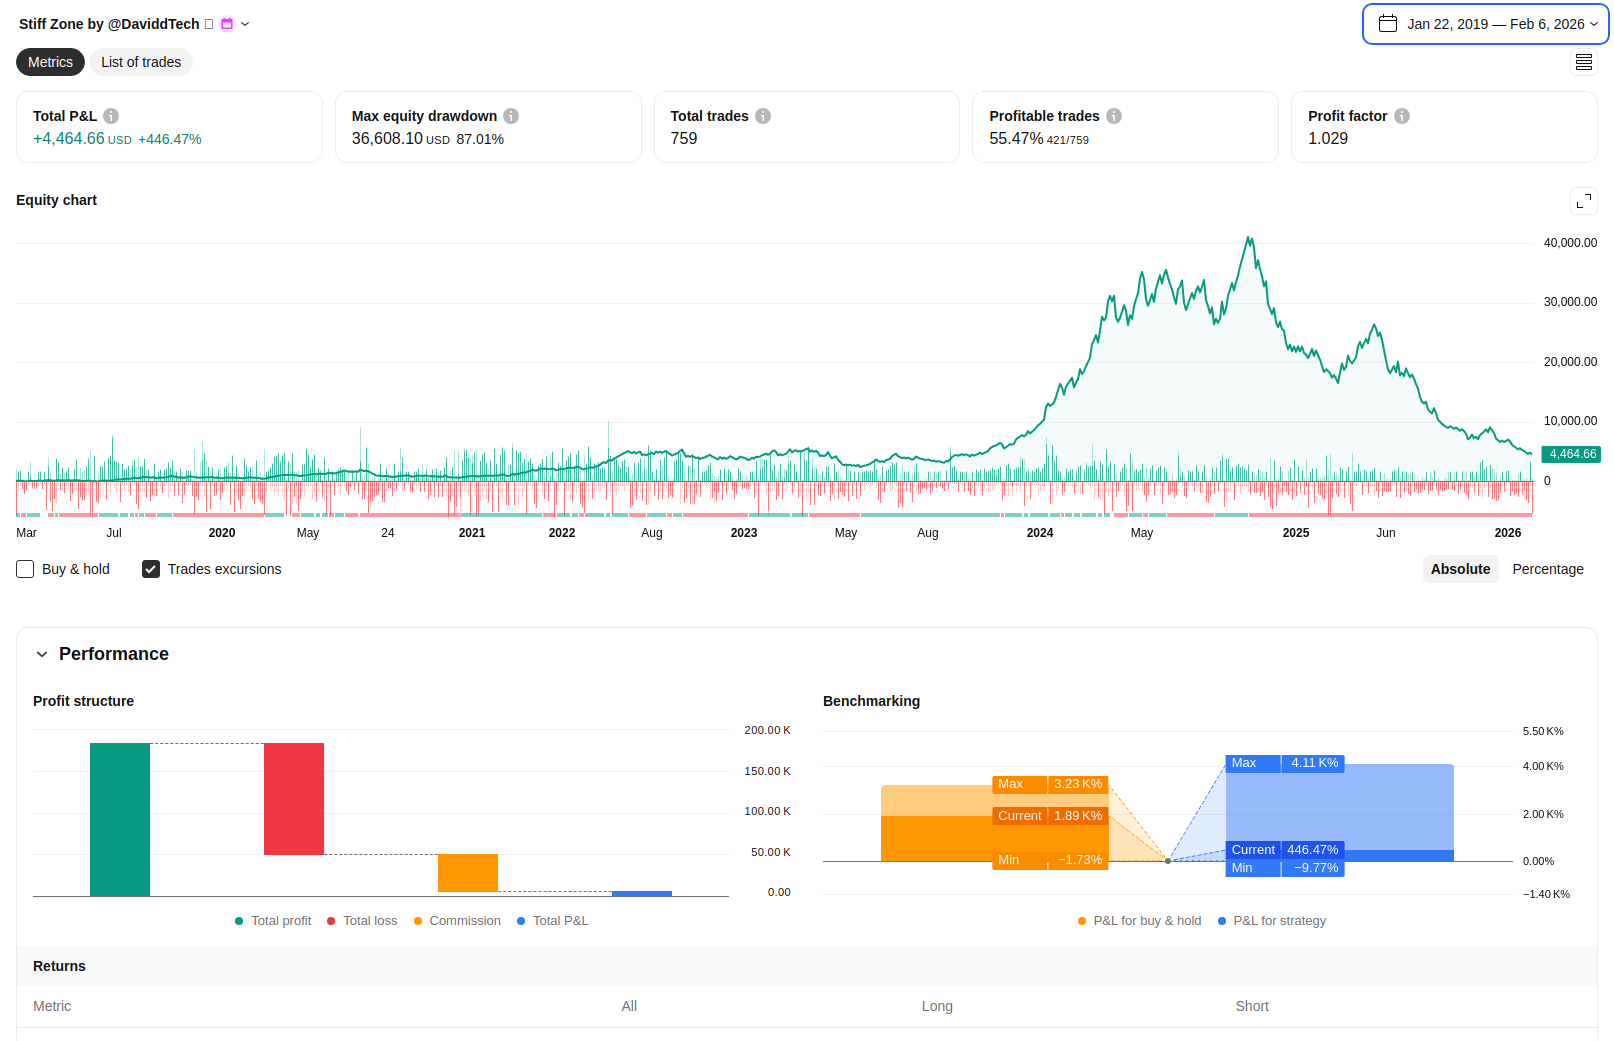Click the Profitable trades info icon
Viewport: 1614px width, 1041px height.
pyautogui.click(x=1114, y=116)
